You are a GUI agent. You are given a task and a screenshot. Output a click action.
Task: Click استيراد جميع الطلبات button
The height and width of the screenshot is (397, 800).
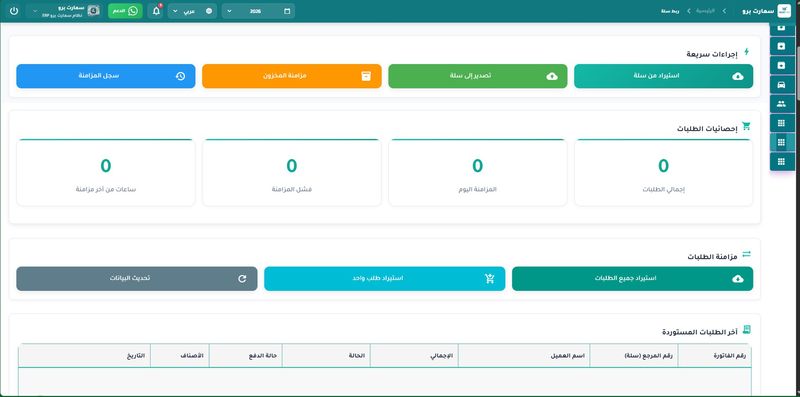[x=632, y=279]
